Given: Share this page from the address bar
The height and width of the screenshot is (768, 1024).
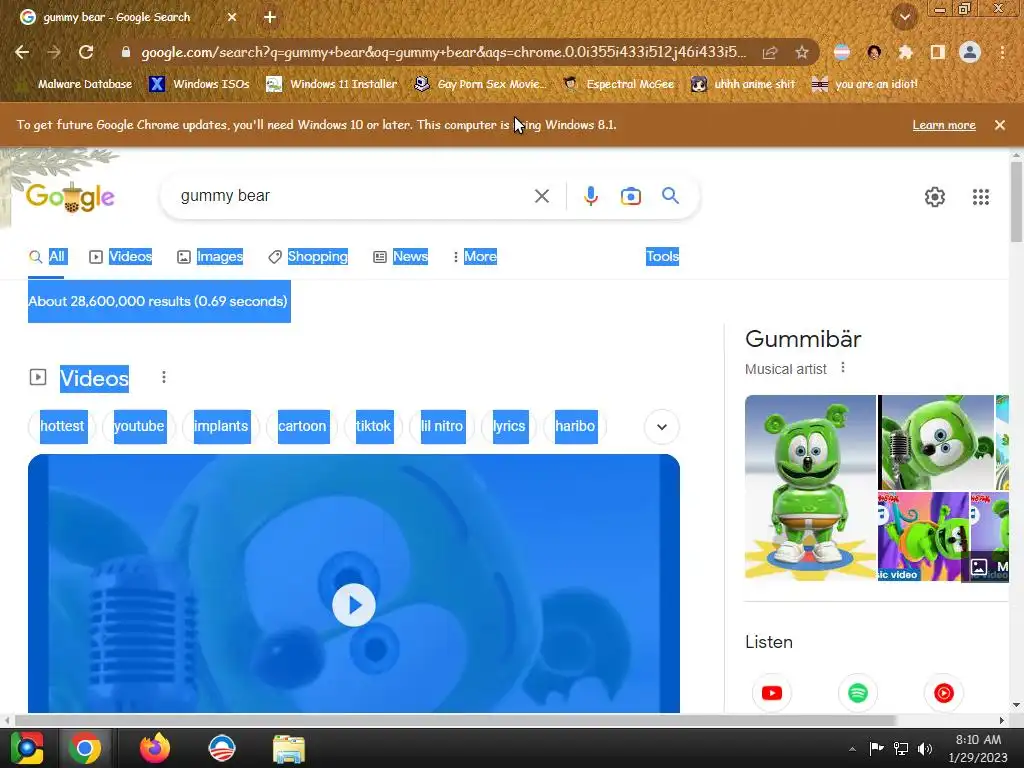Looking at the screenshot, I should (x=770, y=52).
